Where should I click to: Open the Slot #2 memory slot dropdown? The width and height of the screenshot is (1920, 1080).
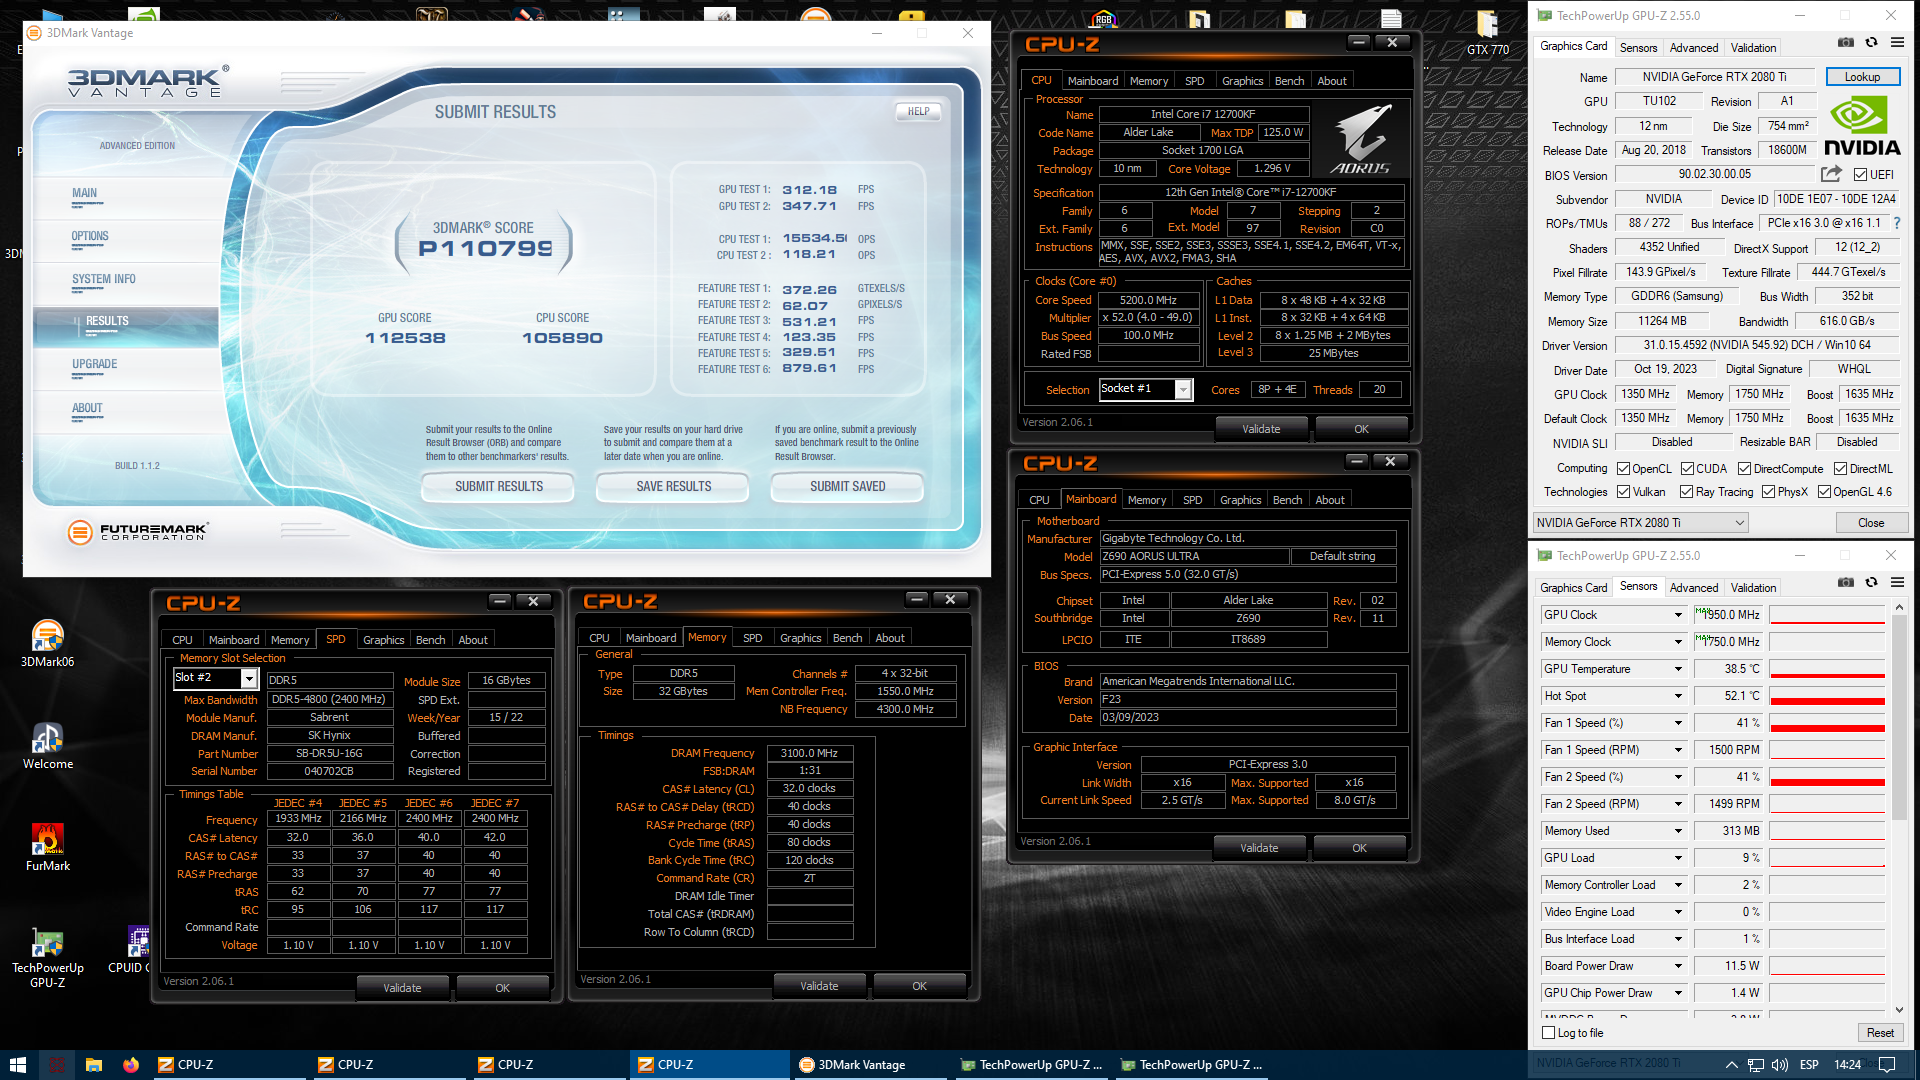pyautogui.click(x=216, y=679)
